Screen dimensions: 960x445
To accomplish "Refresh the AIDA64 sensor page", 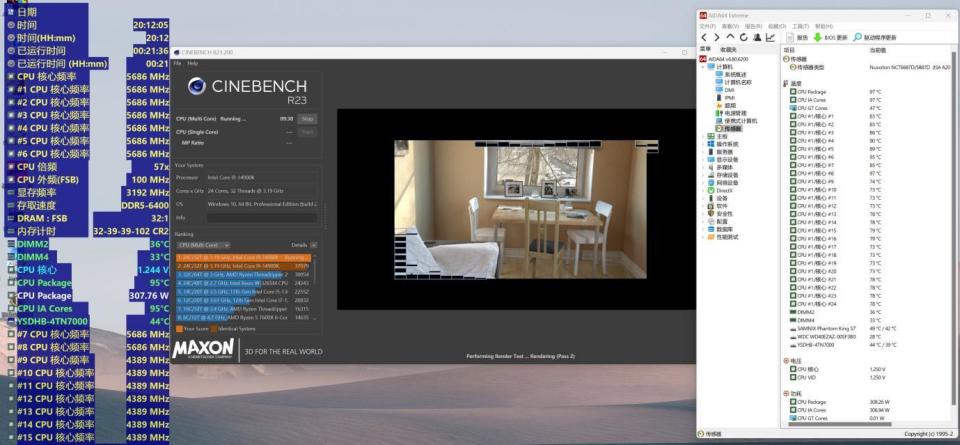I will coord(744,37).
